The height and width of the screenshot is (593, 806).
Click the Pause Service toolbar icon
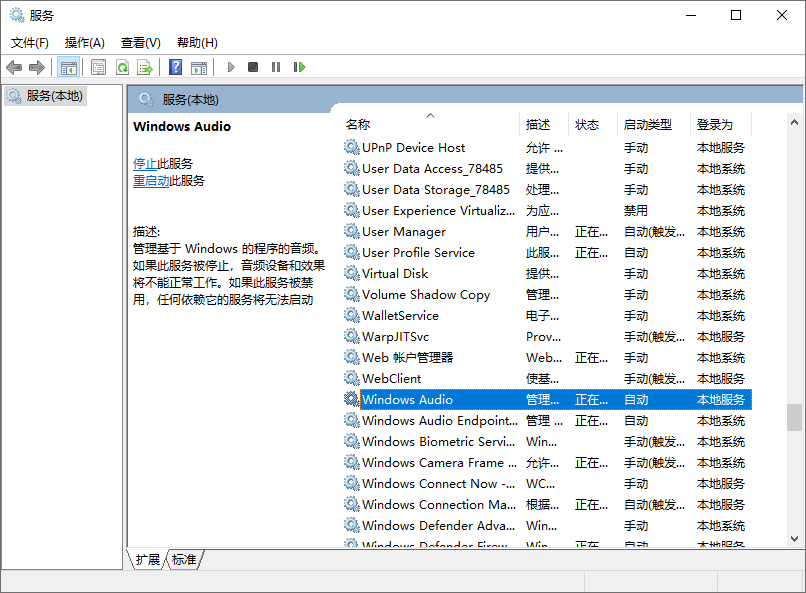[276, 67]
